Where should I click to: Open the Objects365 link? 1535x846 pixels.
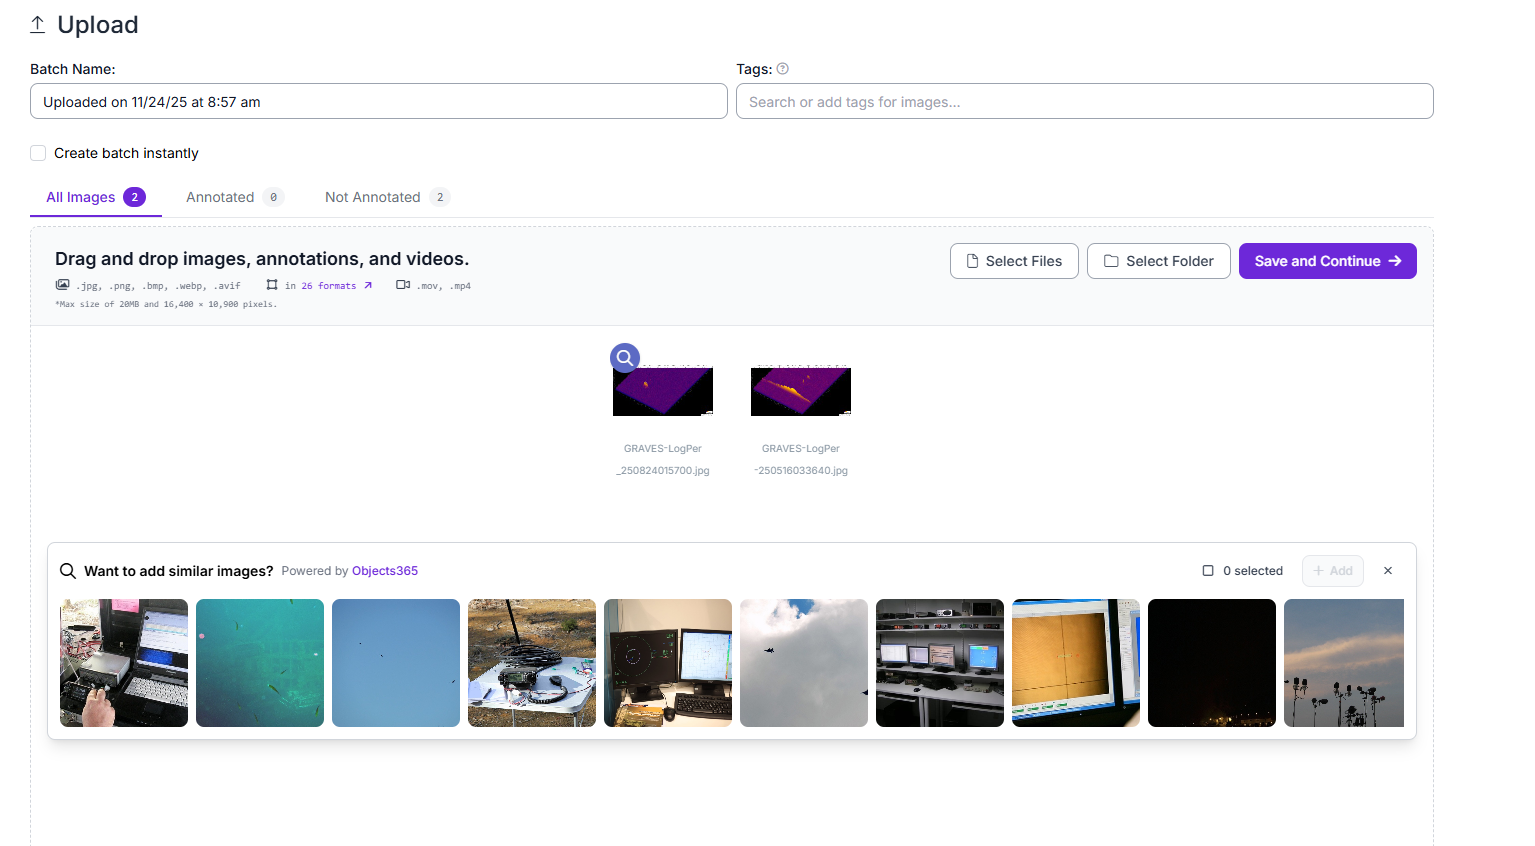385,571
